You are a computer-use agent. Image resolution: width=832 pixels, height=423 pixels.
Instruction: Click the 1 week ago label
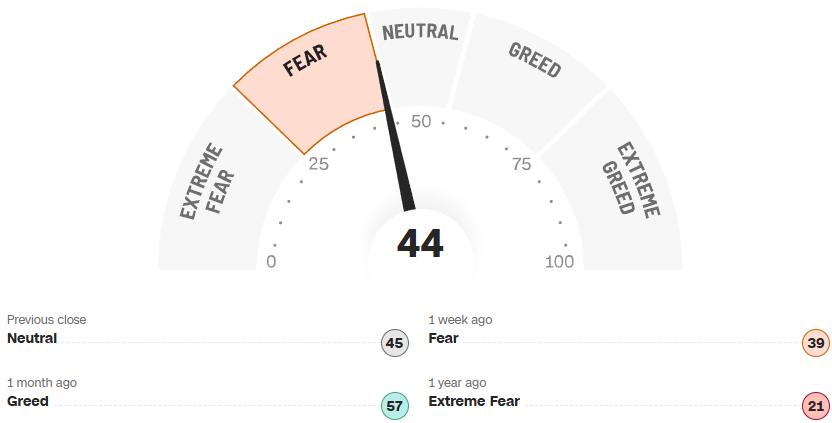(x=460, y=320)
